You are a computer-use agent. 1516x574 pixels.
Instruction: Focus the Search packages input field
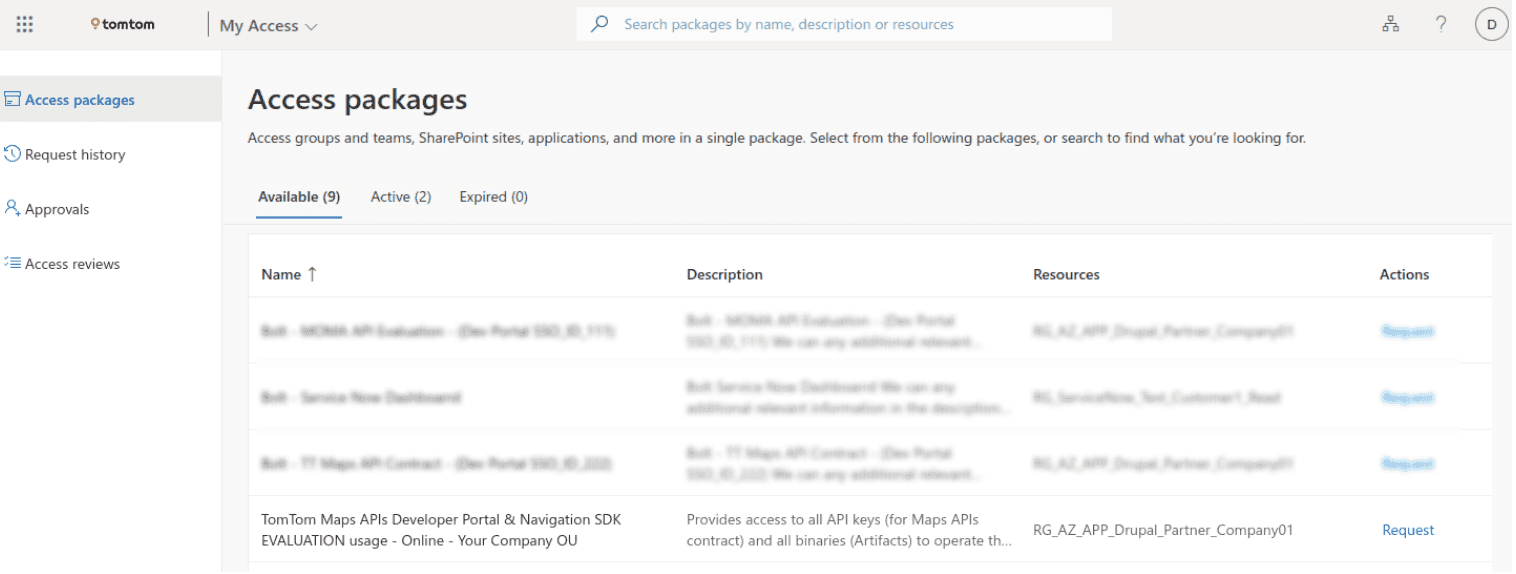pos(843,24)
